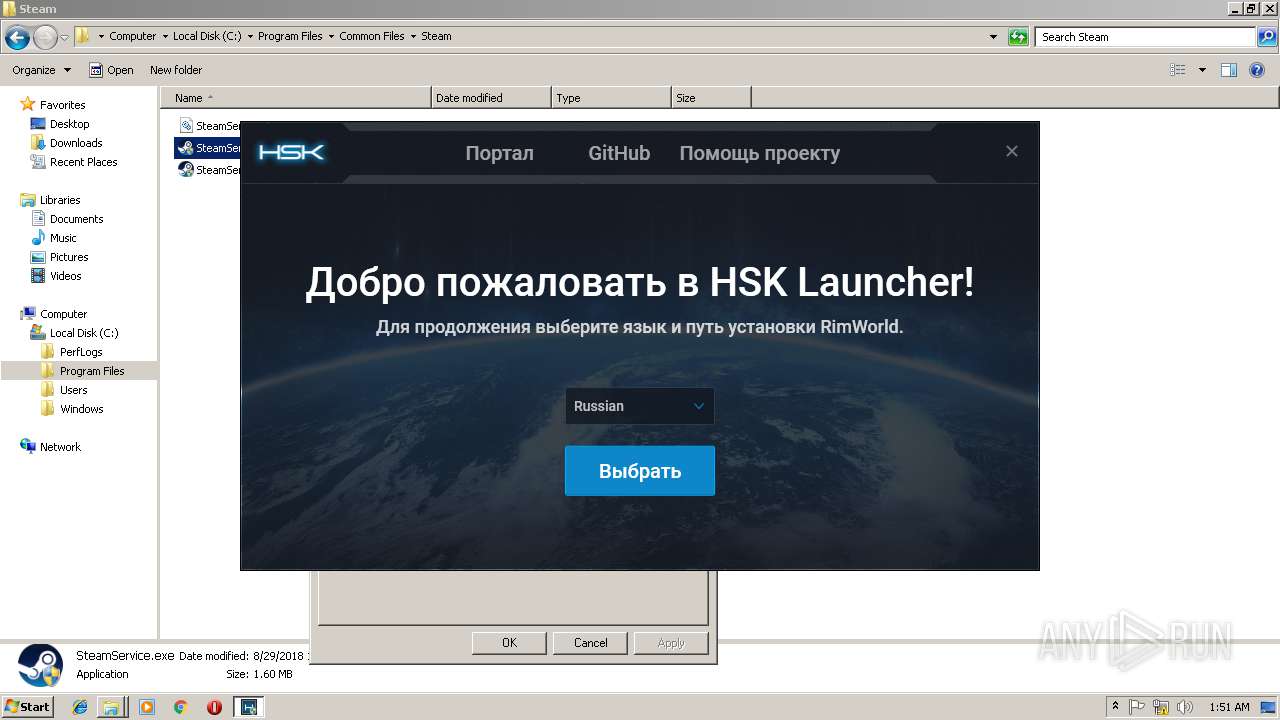1280x720 pixels.
Task: Select the third SteamSer file in list
Action: (x=209, y=170)
